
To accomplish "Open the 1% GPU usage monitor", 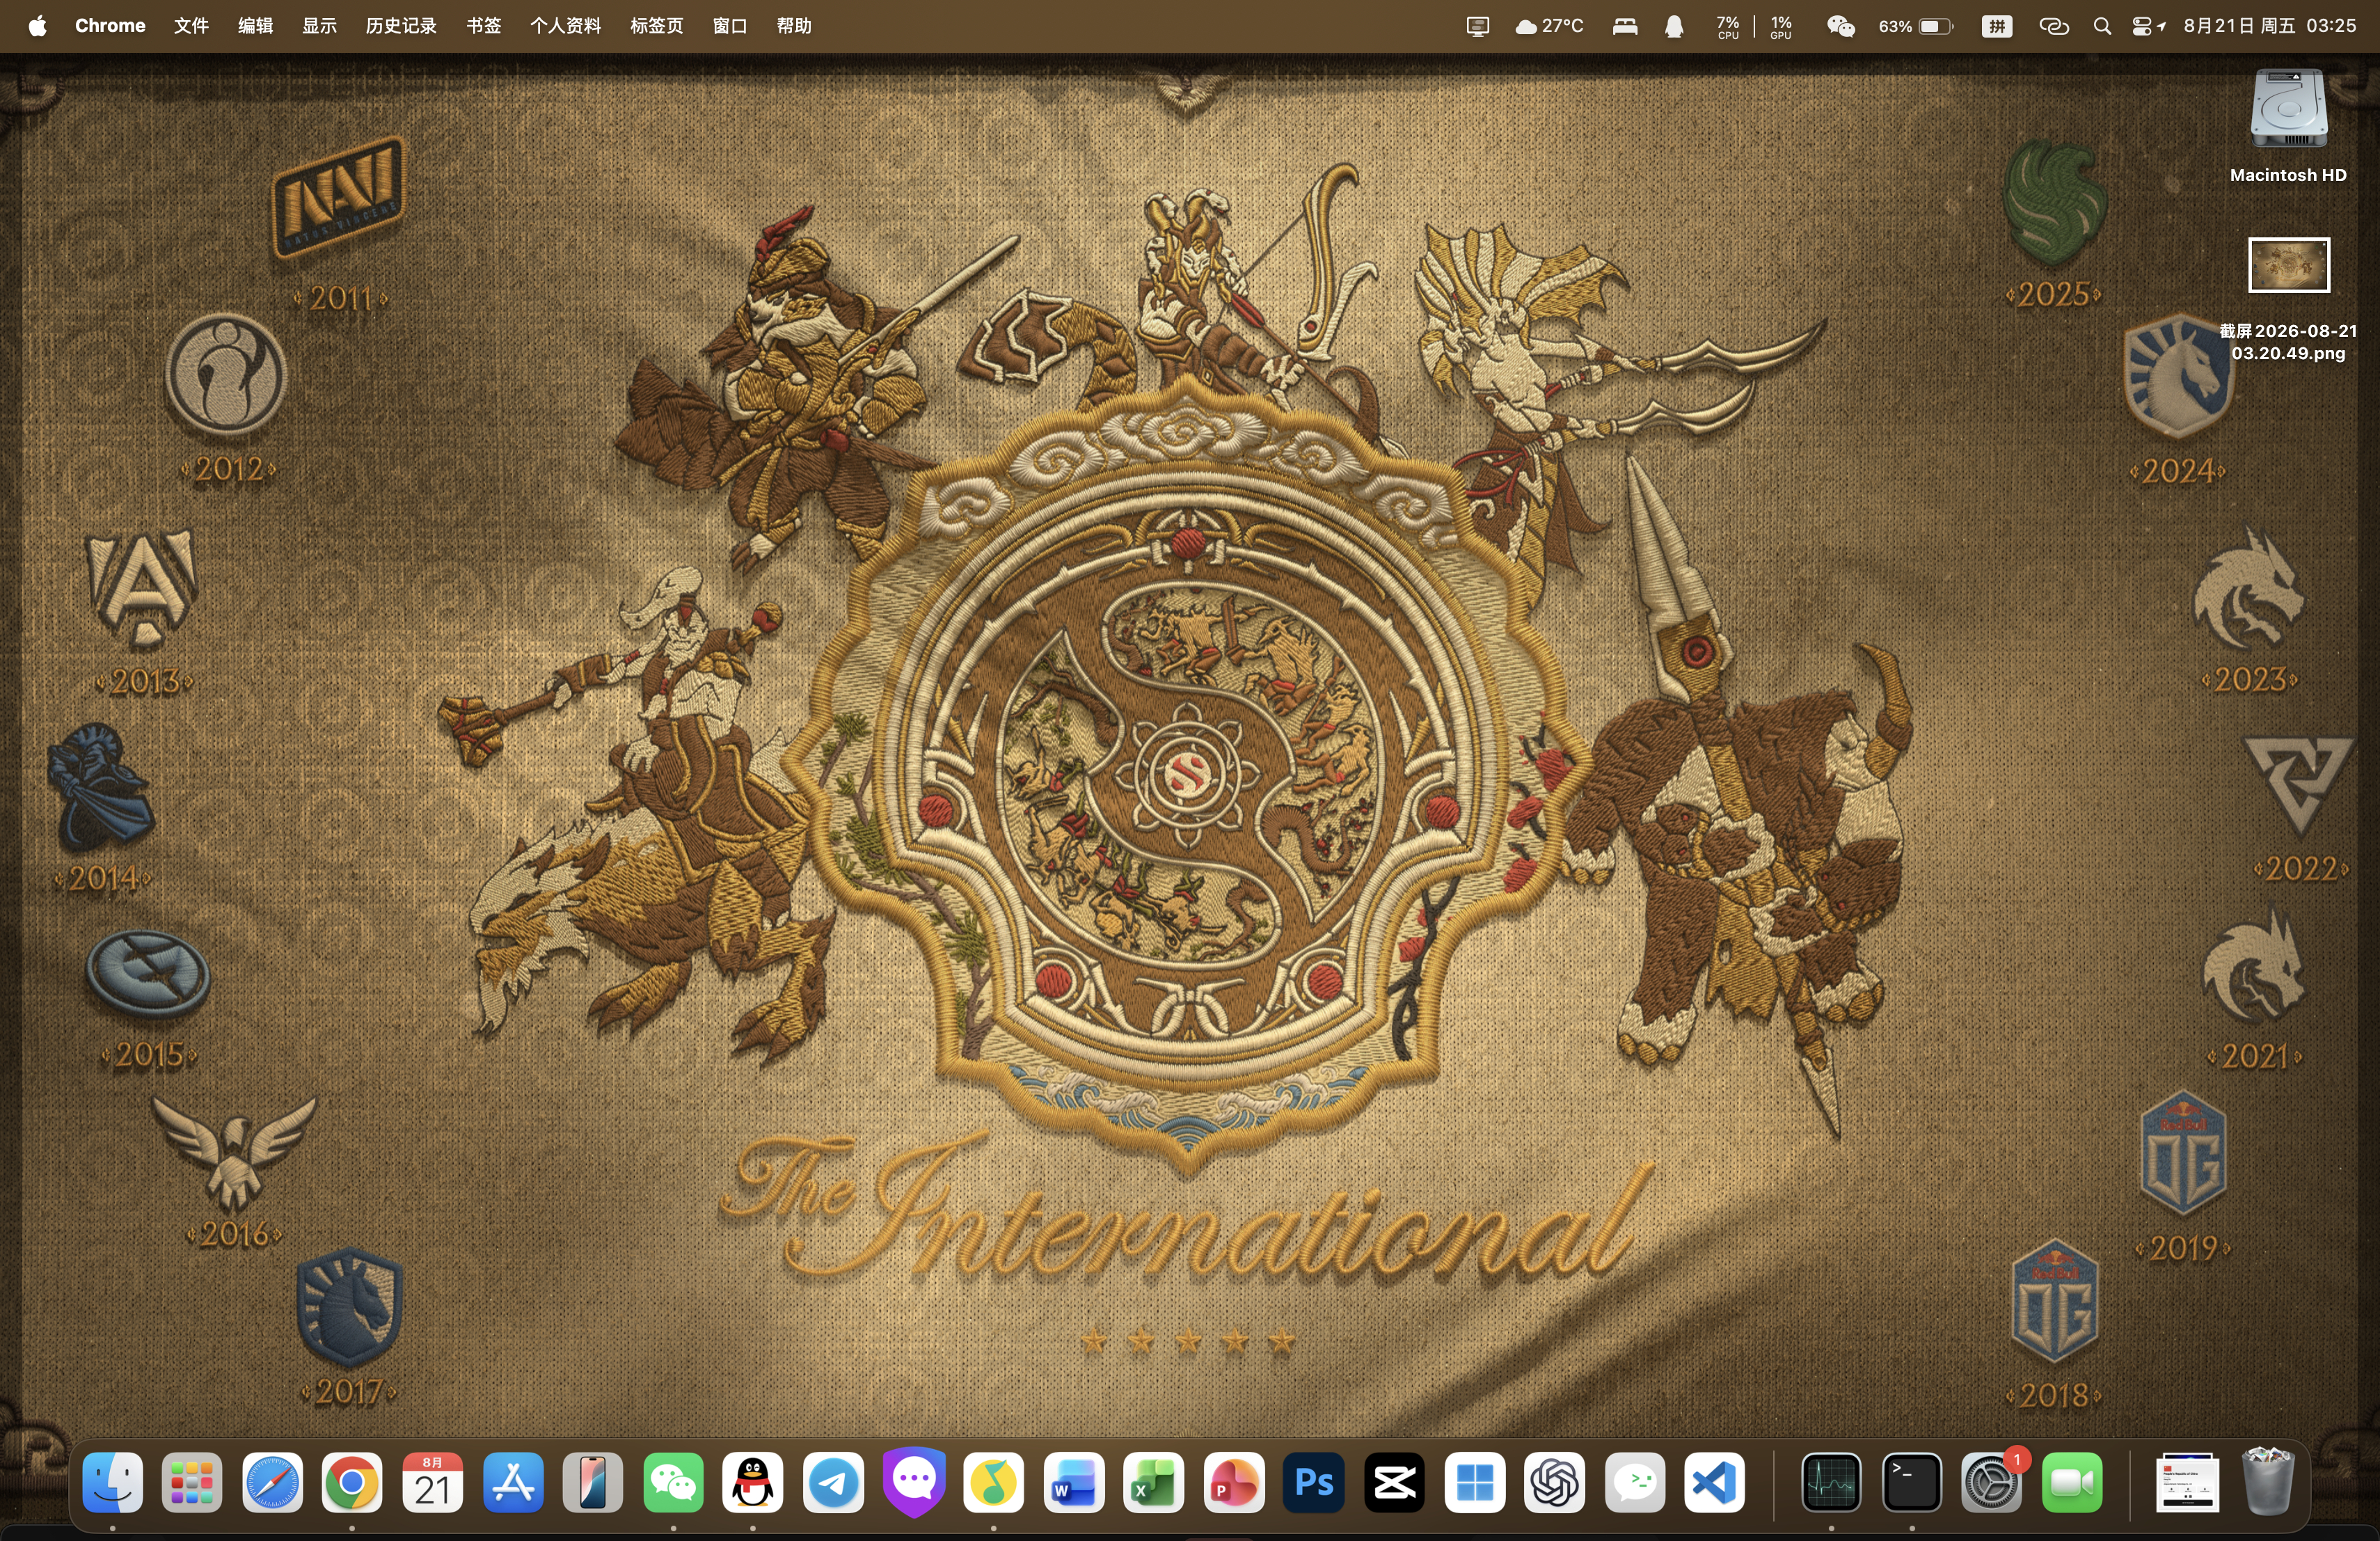I will click(x=1781, y=26).
